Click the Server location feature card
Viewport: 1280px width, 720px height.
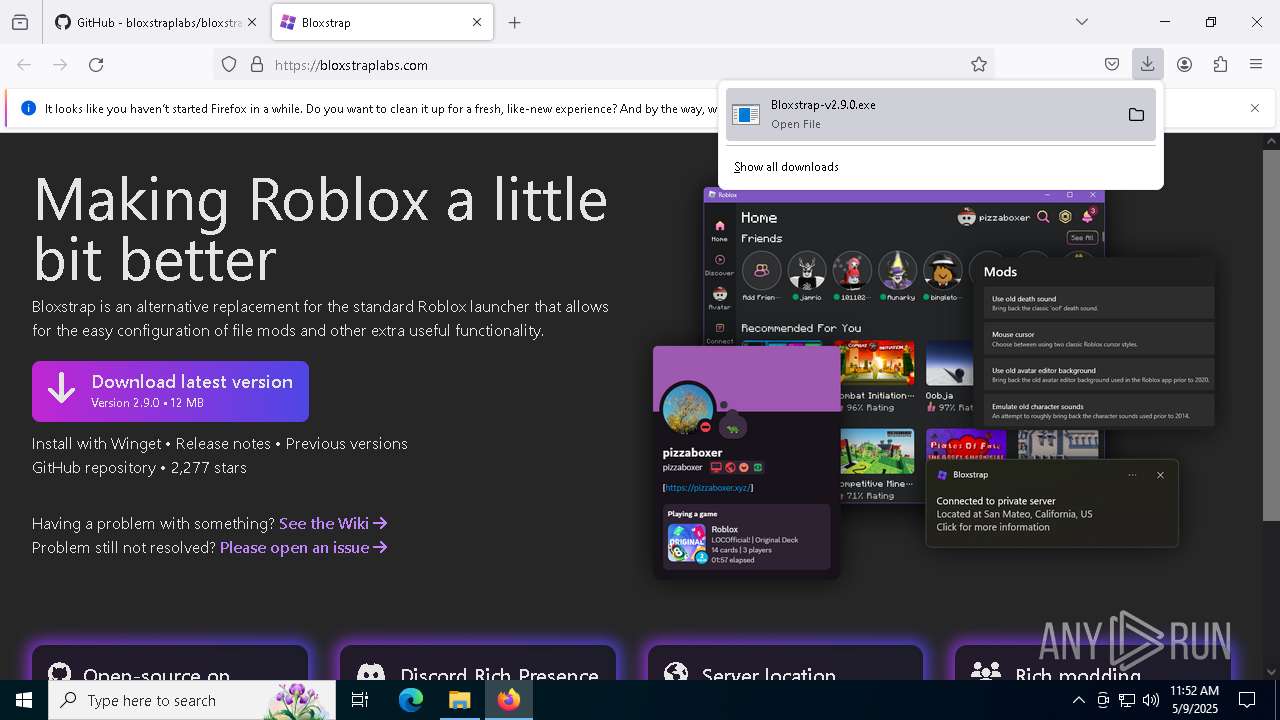tap(786, 663)
